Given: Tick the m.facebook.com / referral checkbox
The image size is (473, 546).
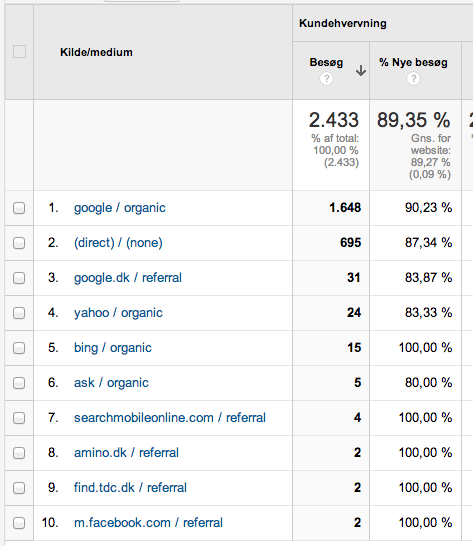Looking at the screenshot, I should click(19, 523).
